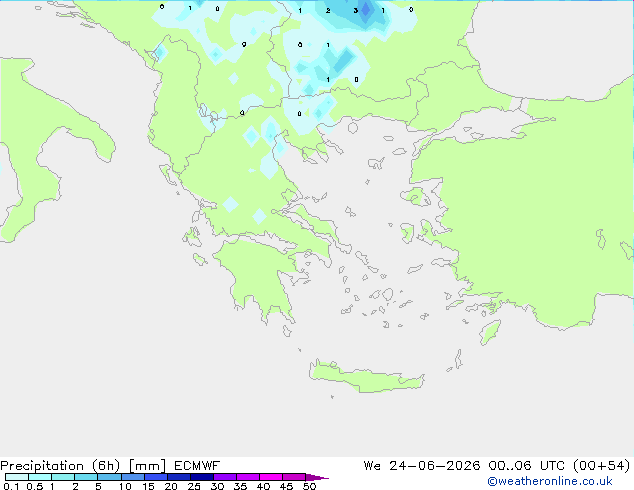Click the legend label "35"
The height and width of the screenshot is (490, 634).
(240, 486)
